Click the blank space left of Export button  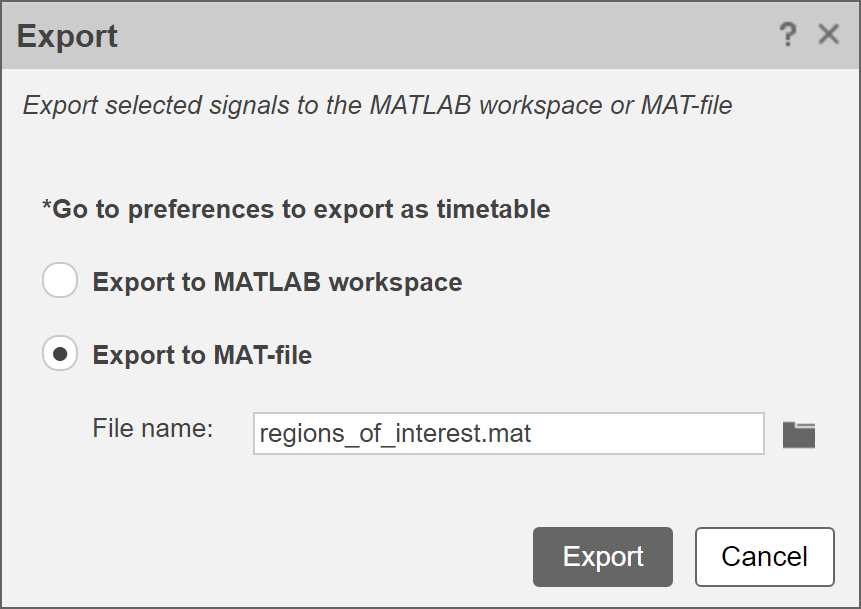tap(300, 556)
